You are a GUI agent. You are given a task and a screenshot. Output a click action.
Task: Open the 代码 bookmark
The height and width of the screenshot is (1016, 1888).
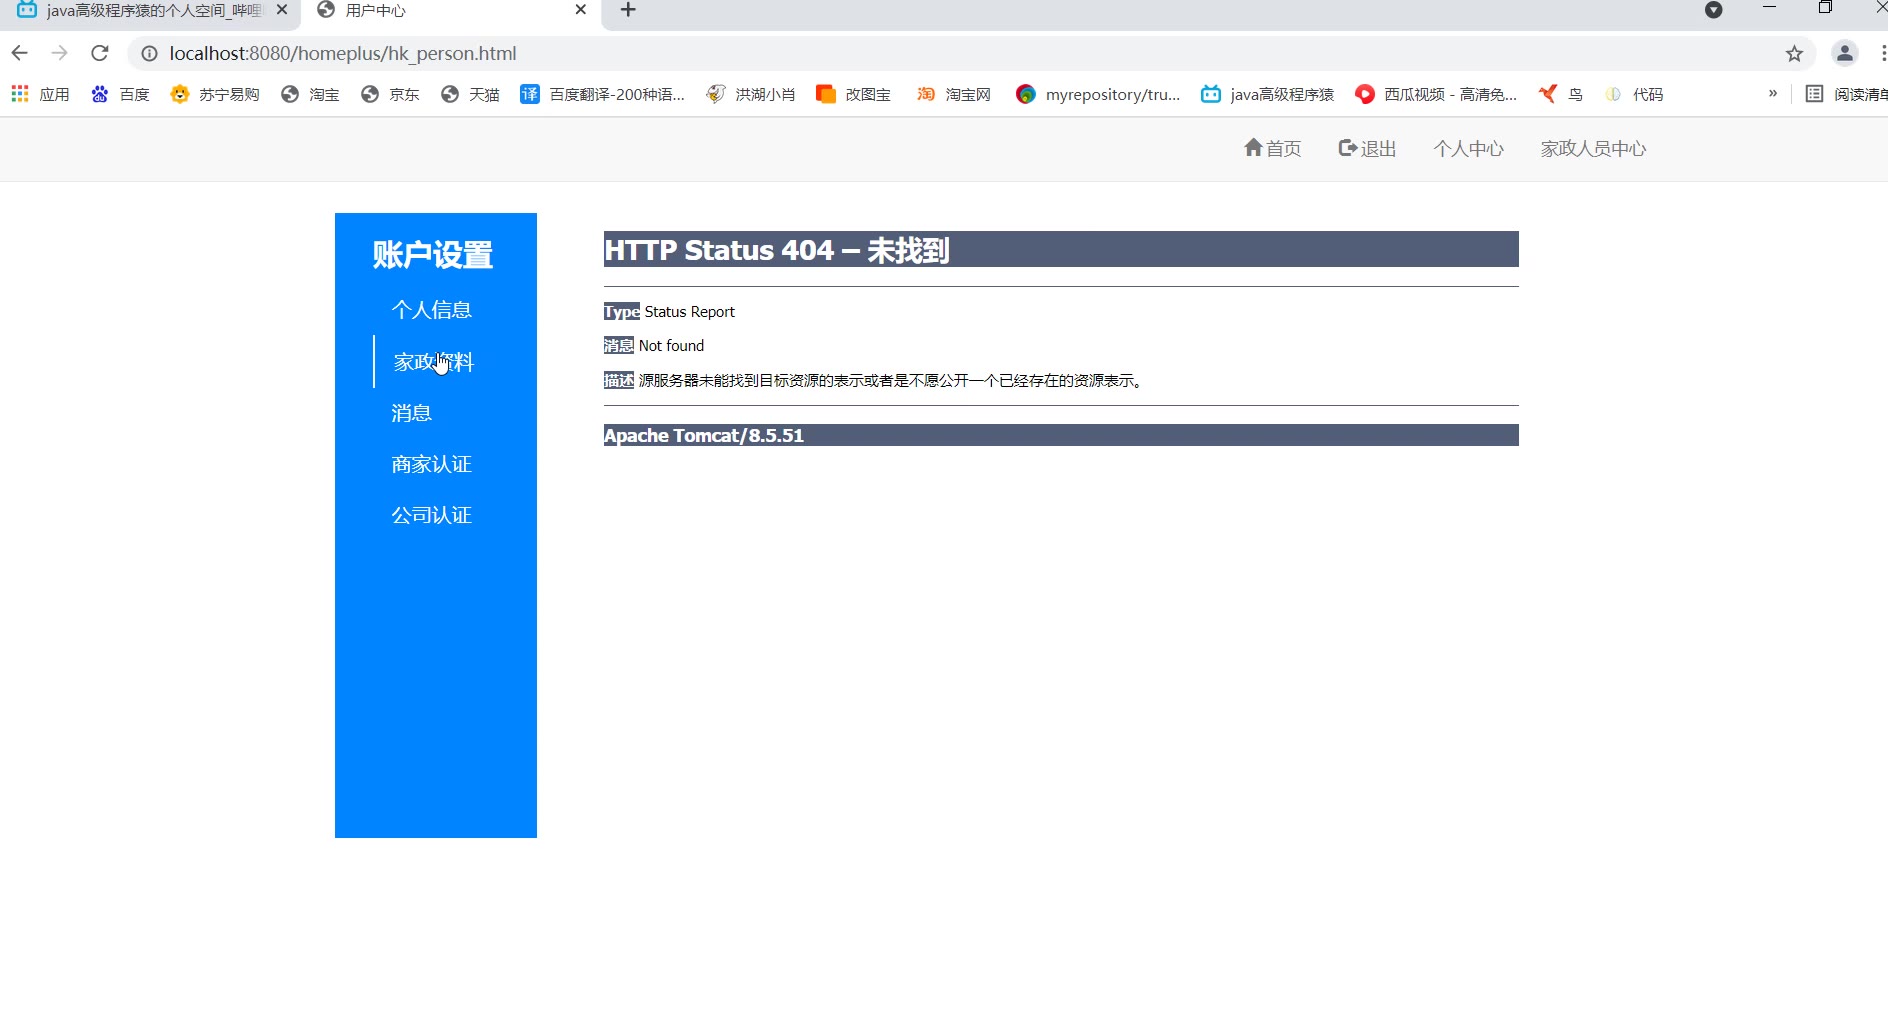click(1634, 94)
